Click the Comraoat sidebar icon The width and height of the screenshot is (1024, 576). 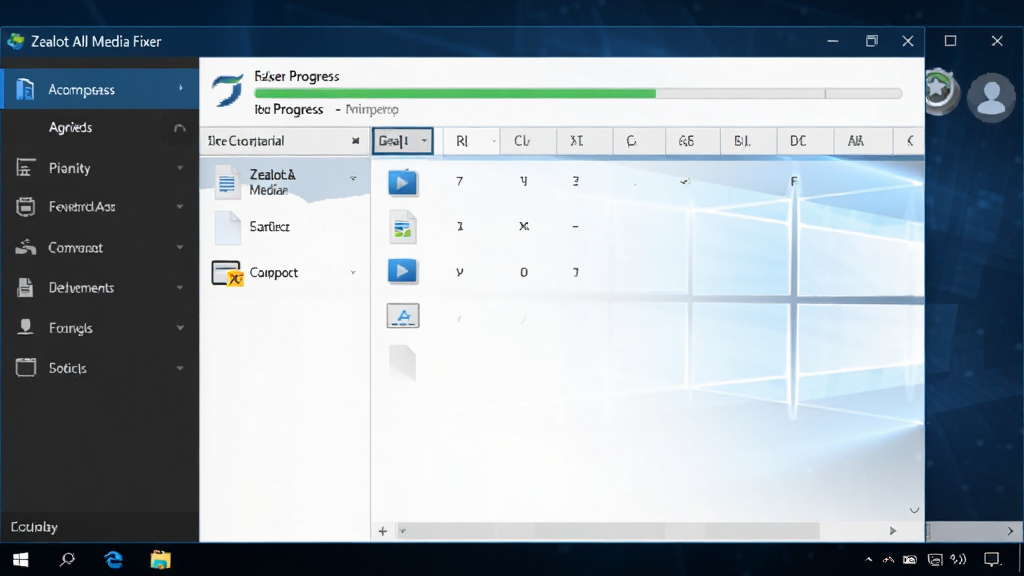point(25,248)
